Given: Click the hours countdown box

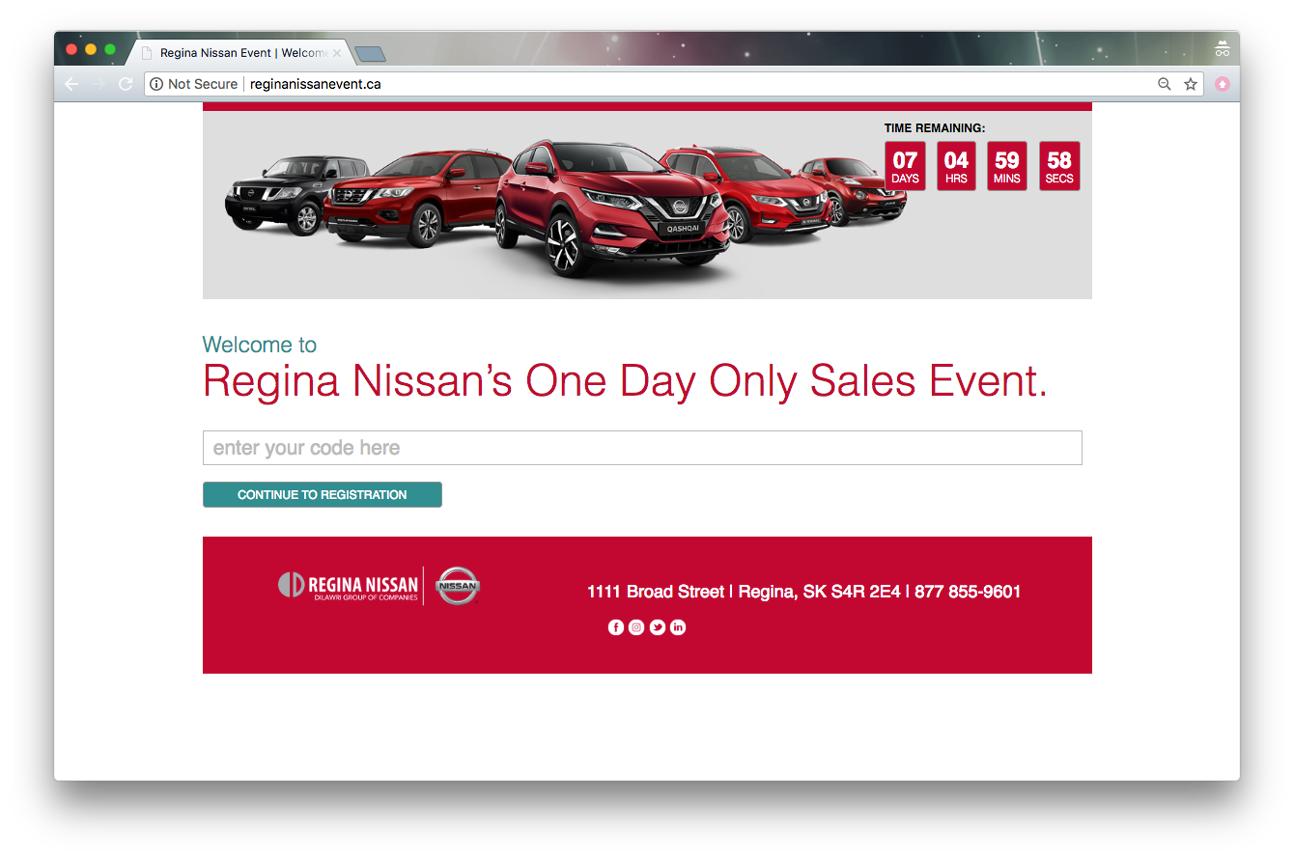Looking at the screenshot, I should pos(956,166).
